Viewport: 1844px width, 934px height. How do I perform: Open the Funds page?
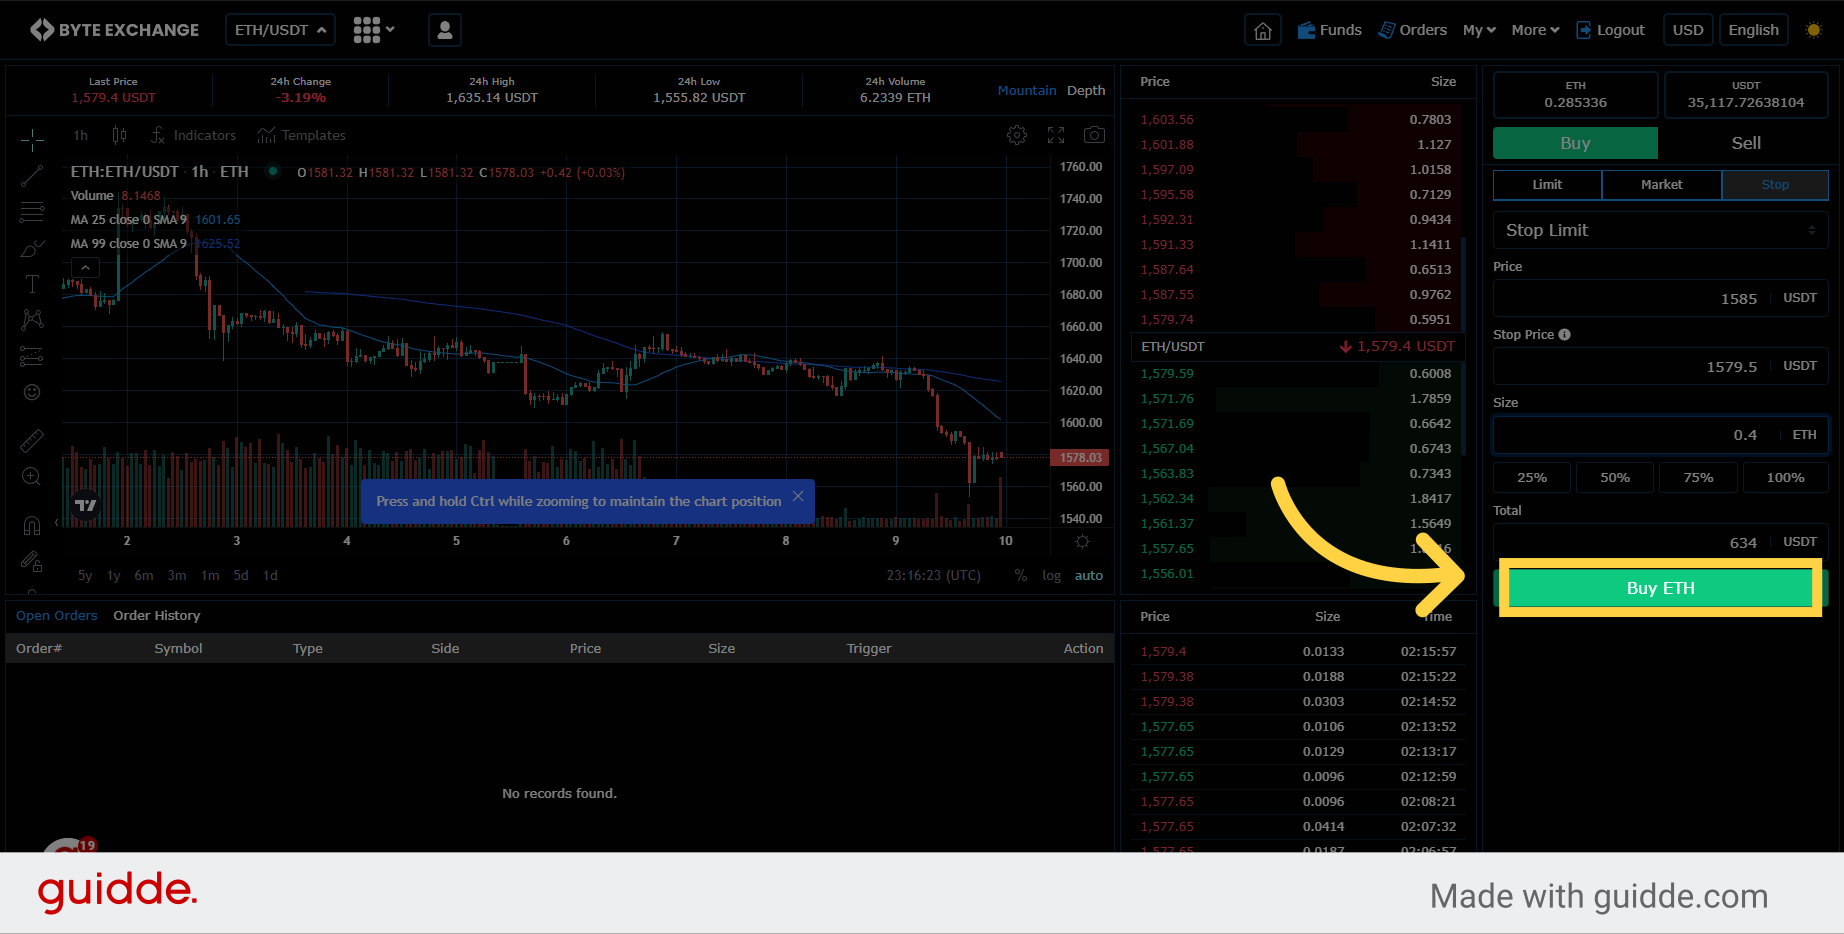tap(1330, 30)
